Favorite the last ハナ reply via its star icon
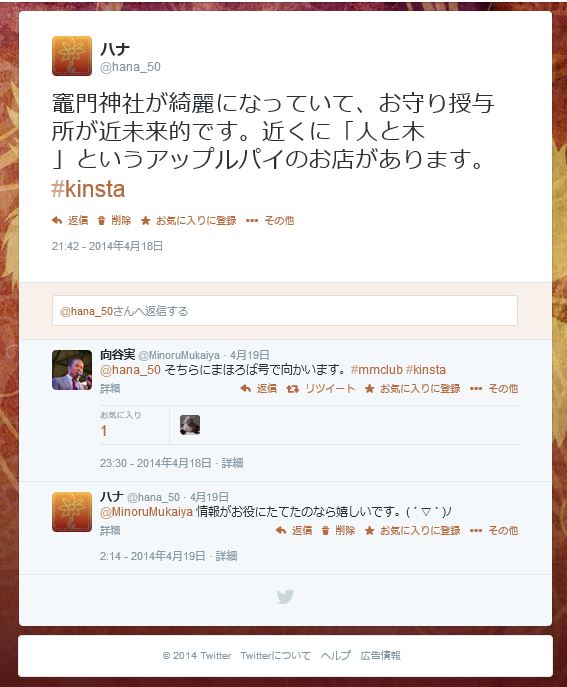 point(369,531)
